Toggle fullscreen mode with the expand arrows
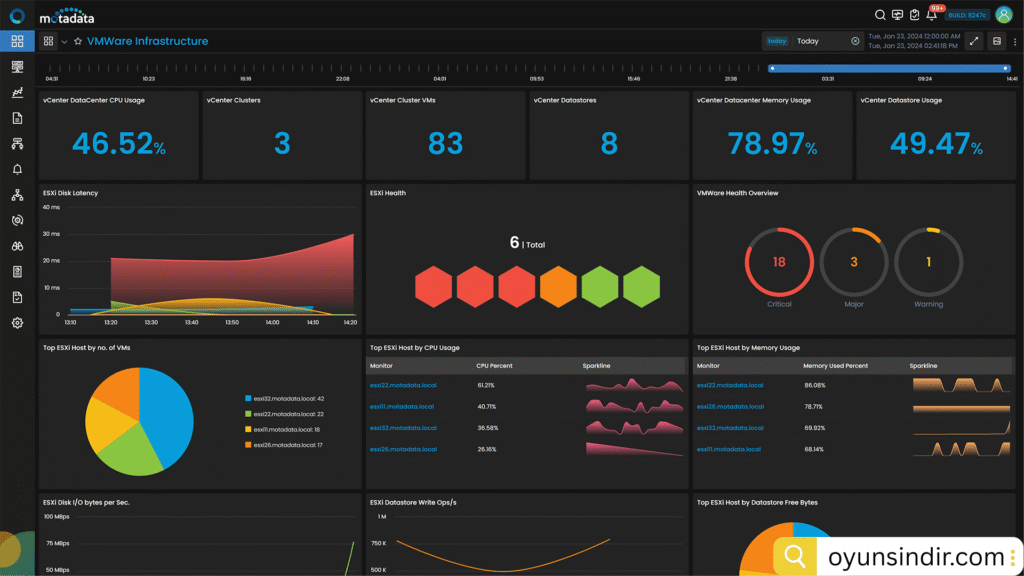The image size is (1024, 576). [x=974, y=41]
